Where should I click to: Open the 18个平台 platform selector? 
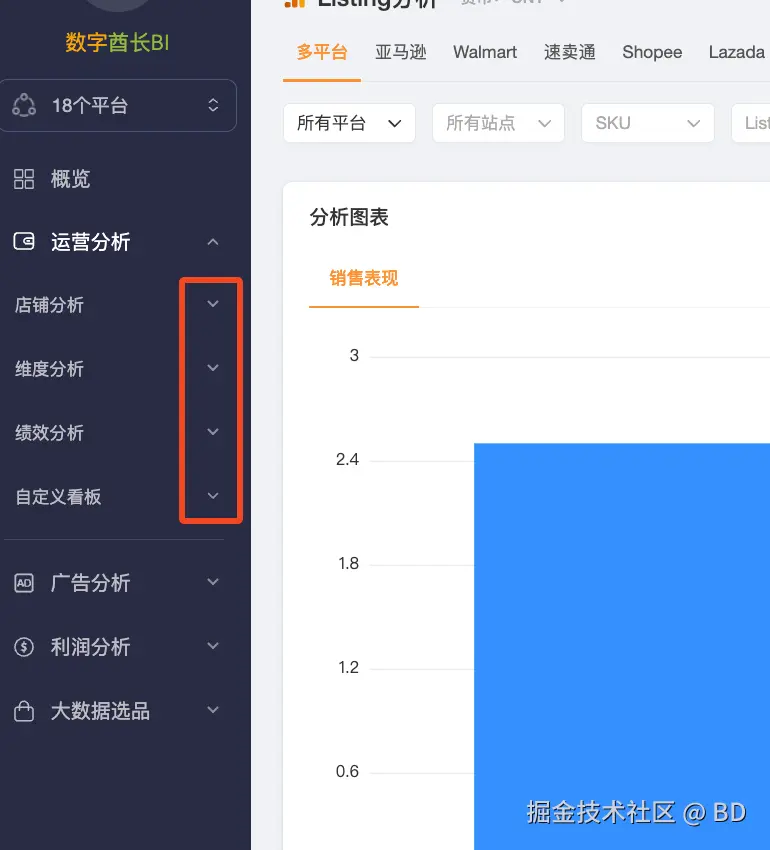[x=118, y=105]
